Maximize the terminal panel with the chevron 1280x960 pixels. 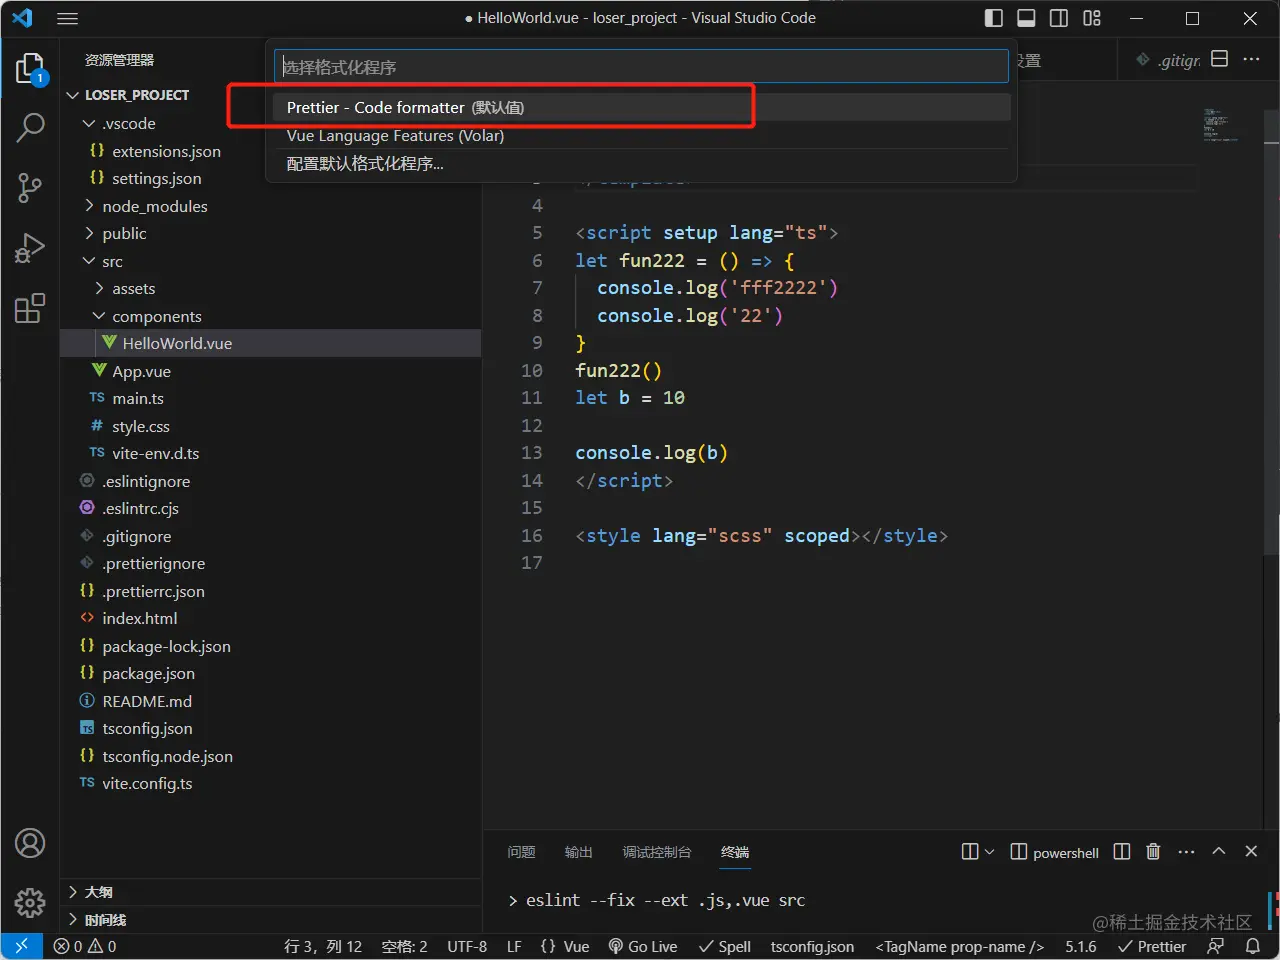point(1219,851)
